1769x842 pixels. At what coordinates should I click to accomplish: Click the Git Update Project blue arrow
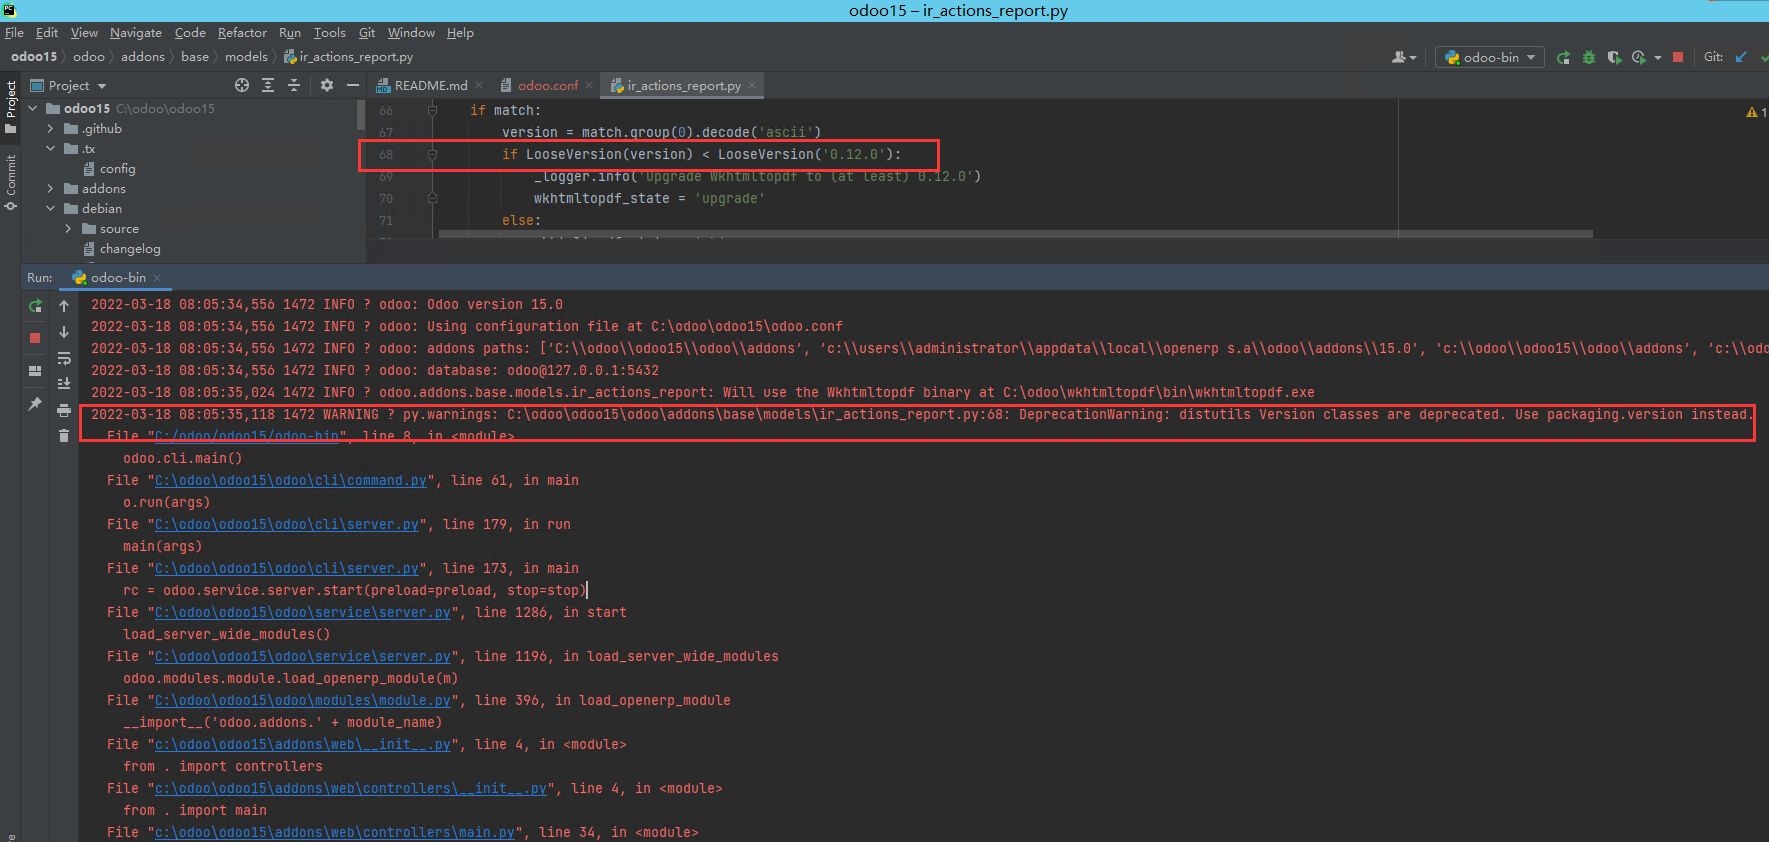[1741, 57]
